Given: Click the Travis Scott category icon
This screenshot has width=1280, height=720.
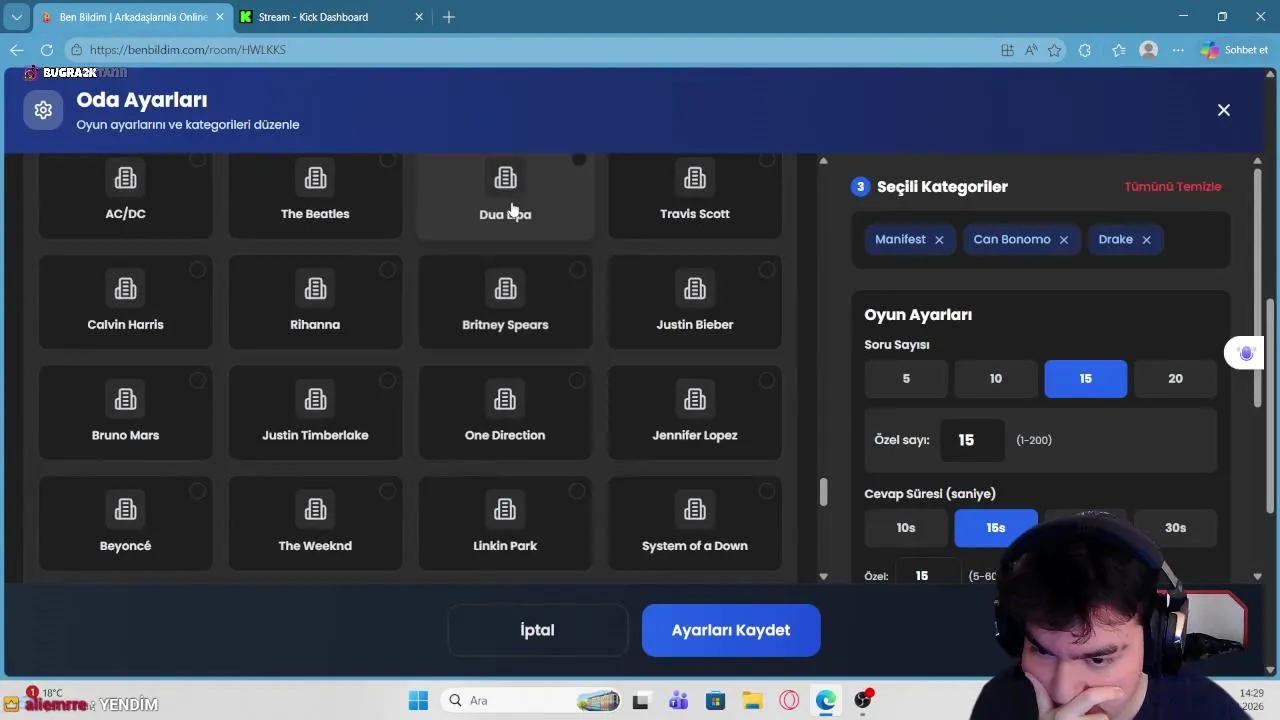Looking at the screenshot, I should 695,178.
